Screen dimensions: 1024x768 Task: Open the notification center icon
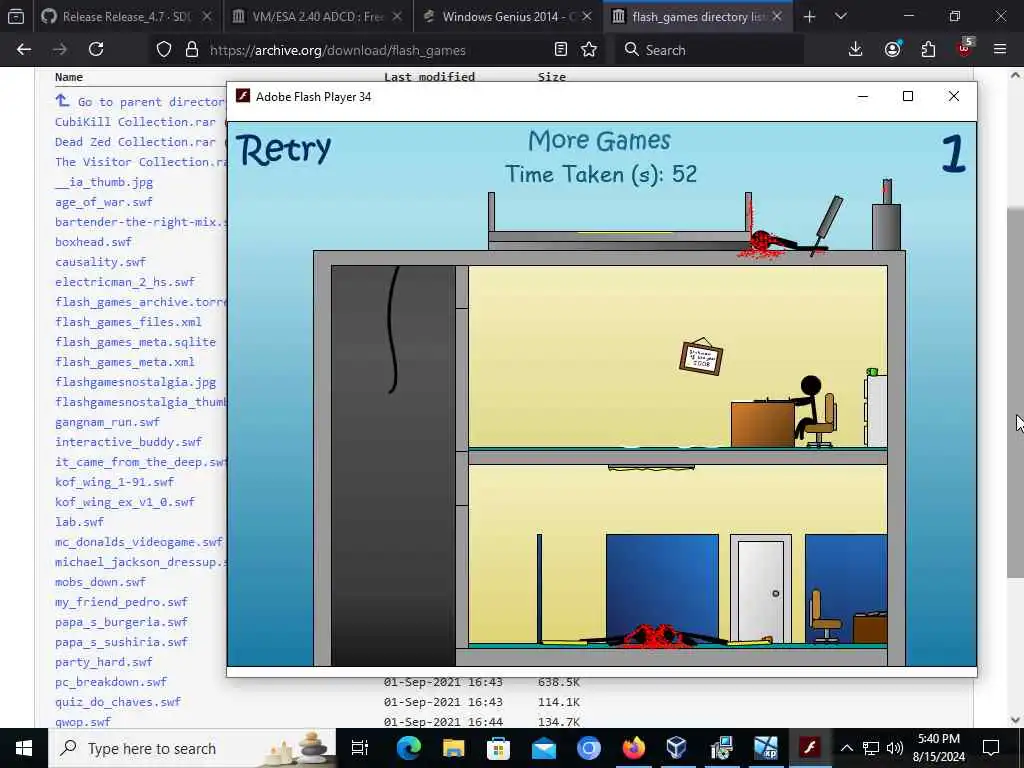point(991,748)
